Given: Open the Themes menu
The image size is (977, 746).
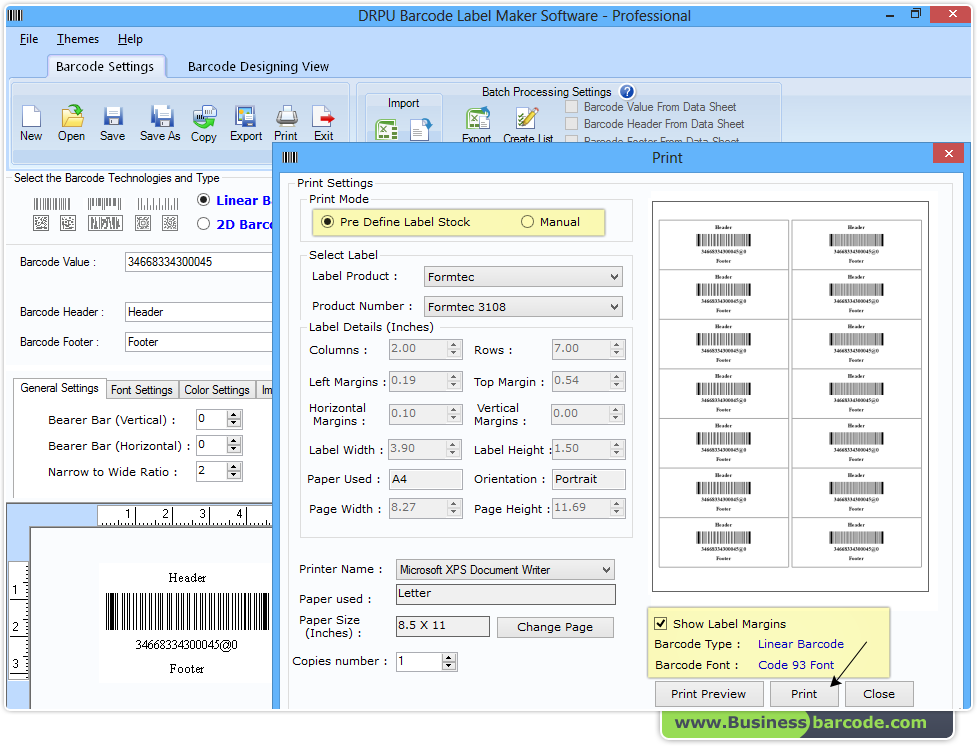Looking at the screenshot, I should point(77,39).
